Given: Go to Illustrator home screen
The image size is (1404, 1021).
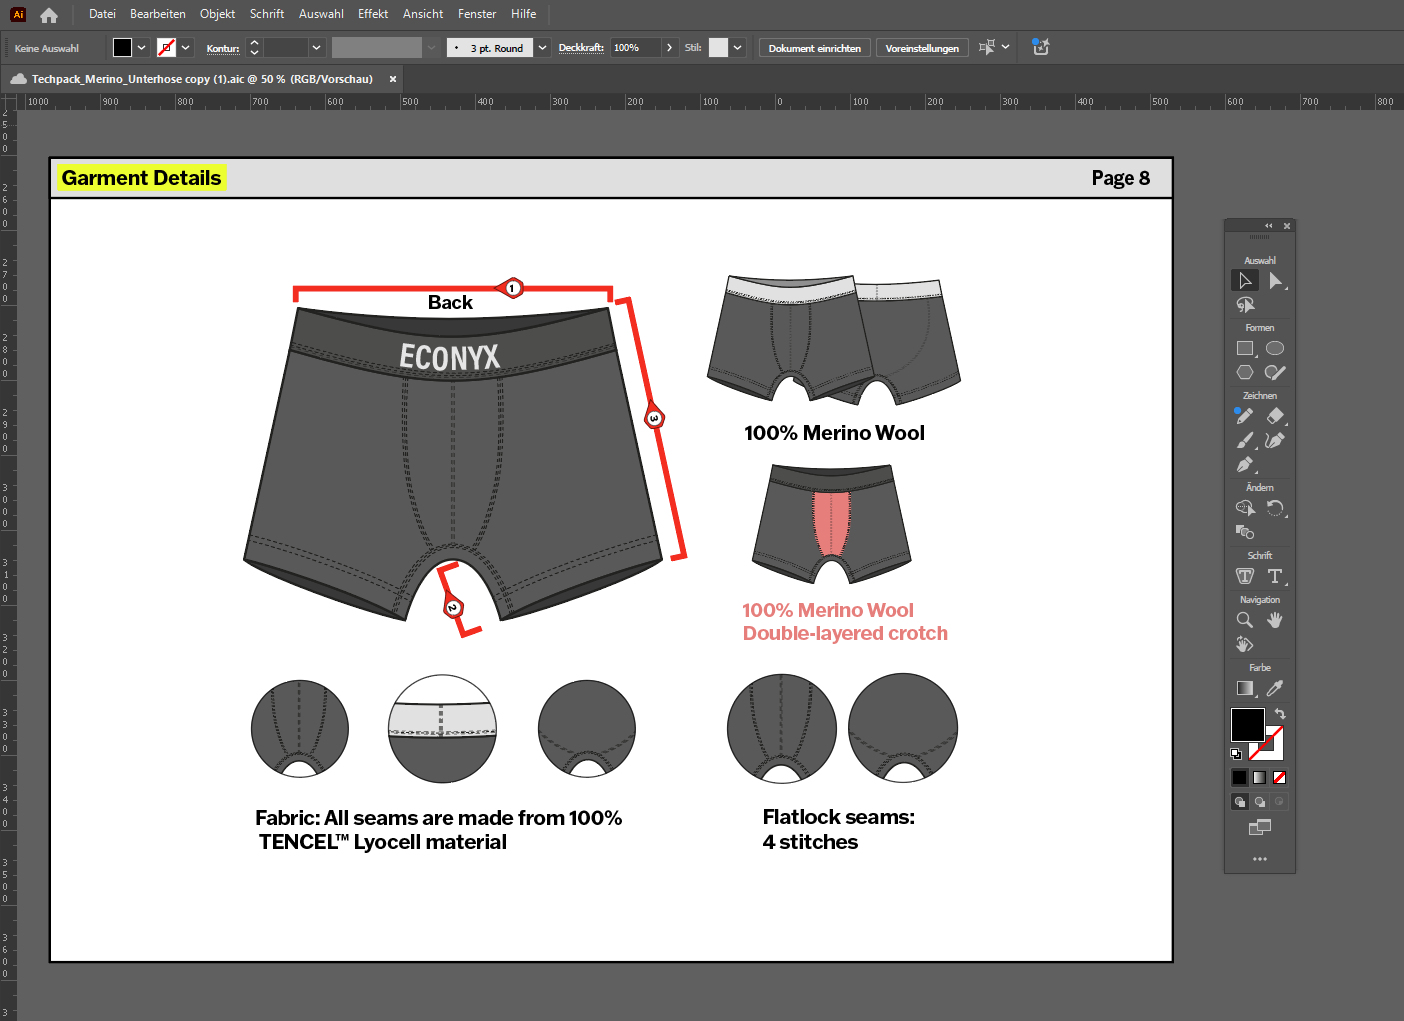Looking at the screenshot, I should pyautogui.click(x=49, y=15).
